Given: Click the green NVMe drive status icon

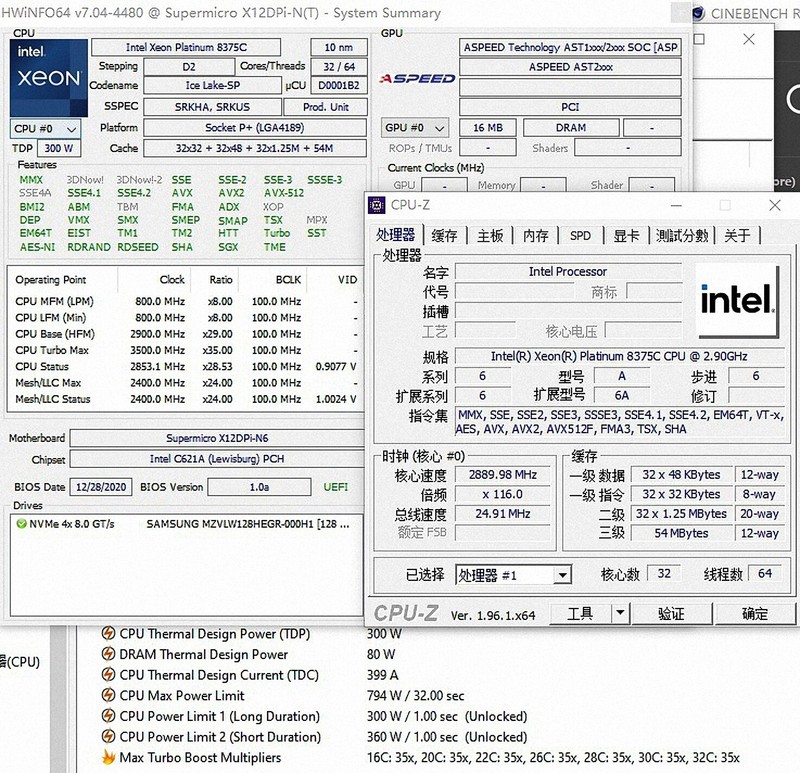Looking at the screenshot, I should [x=21, y=524].
